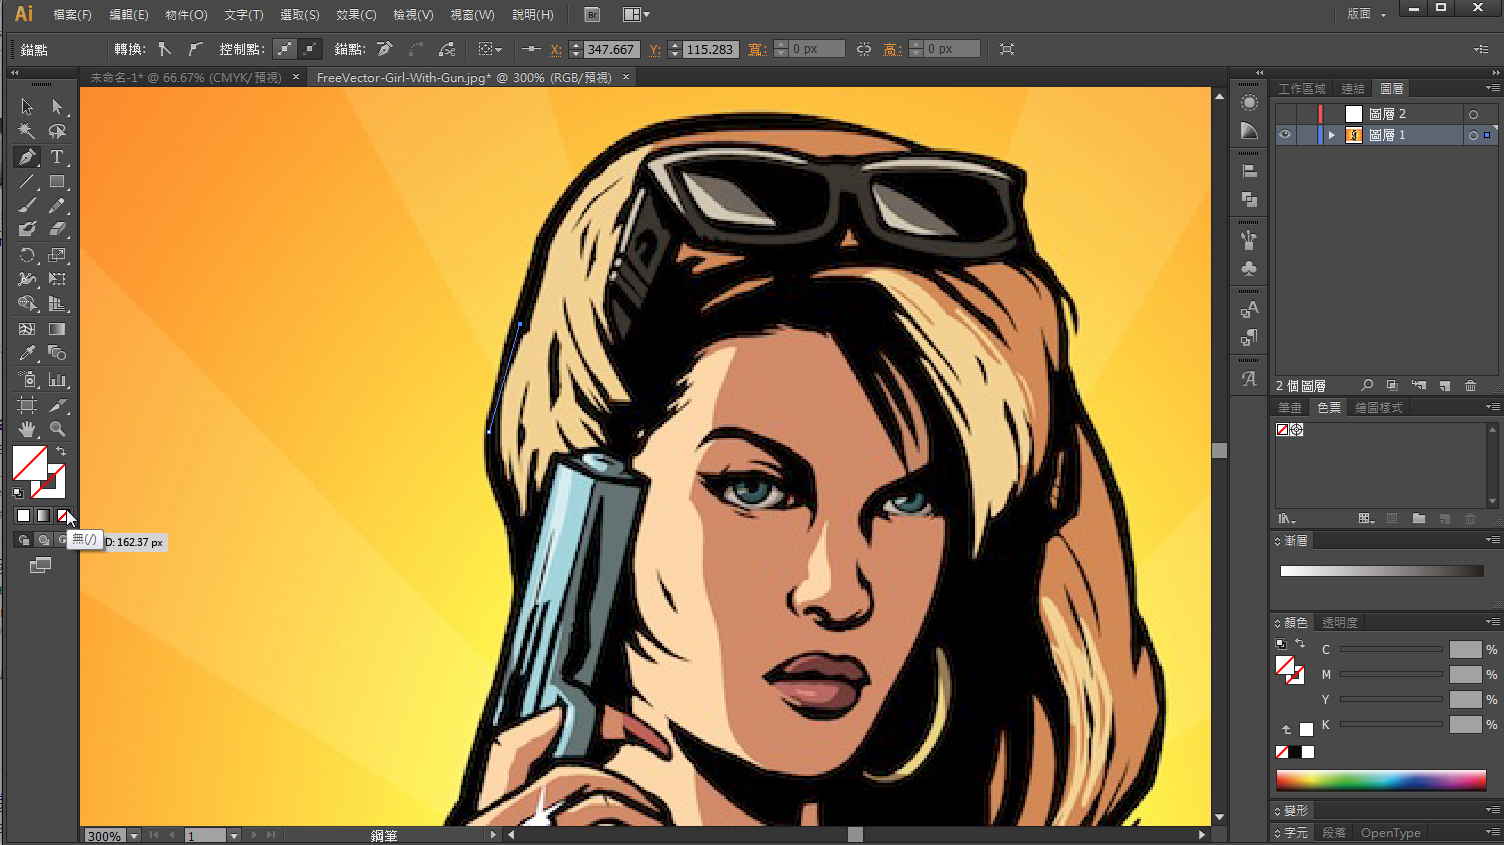Collapse the 漸層 gradient panel

[x=1277, y=541]
